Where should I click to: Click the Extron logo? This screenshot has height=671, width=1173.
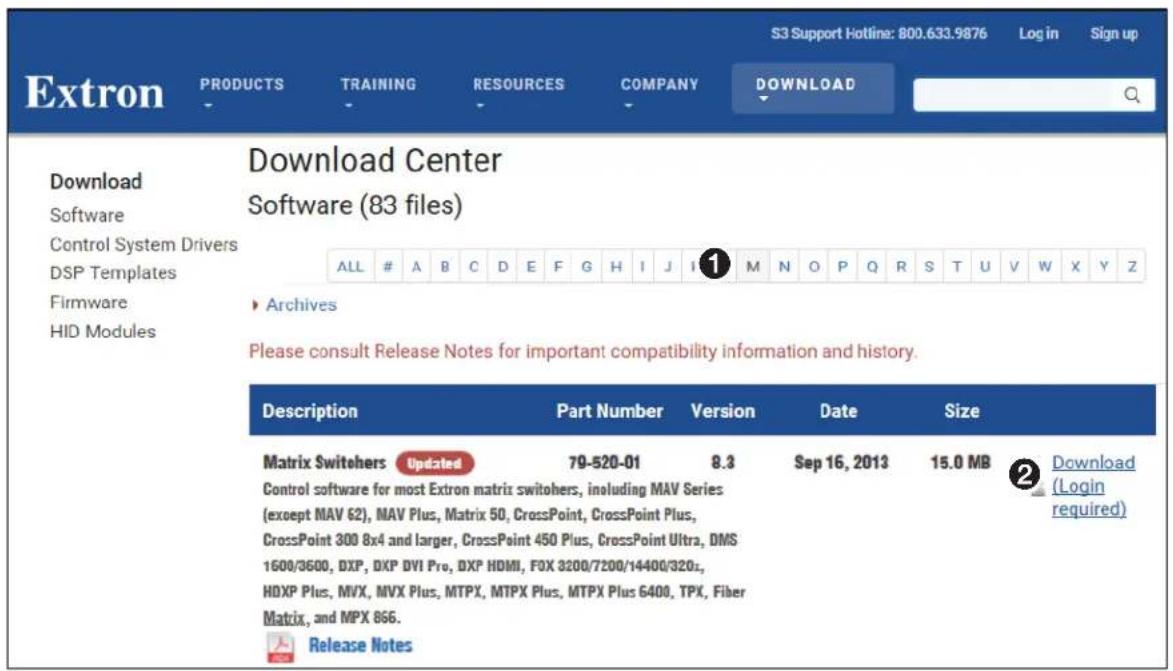click(94, 93)
